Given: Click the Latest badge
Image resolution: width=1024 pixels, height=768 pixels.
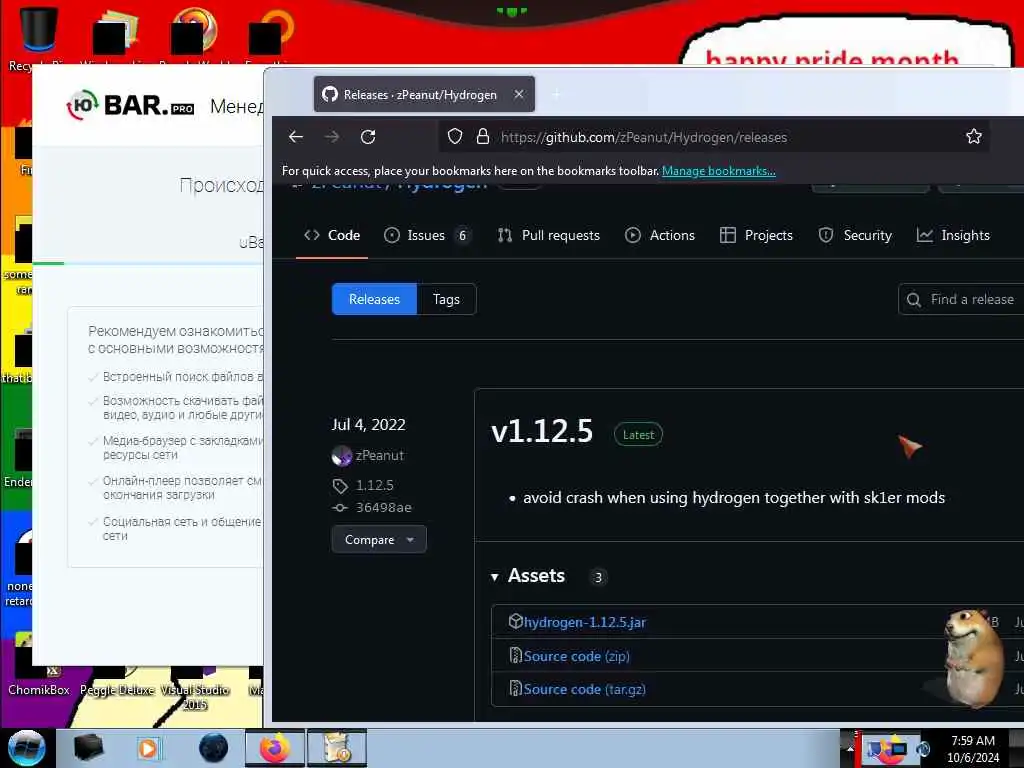Looking at the screenshot, I should [x=638, y=434].
